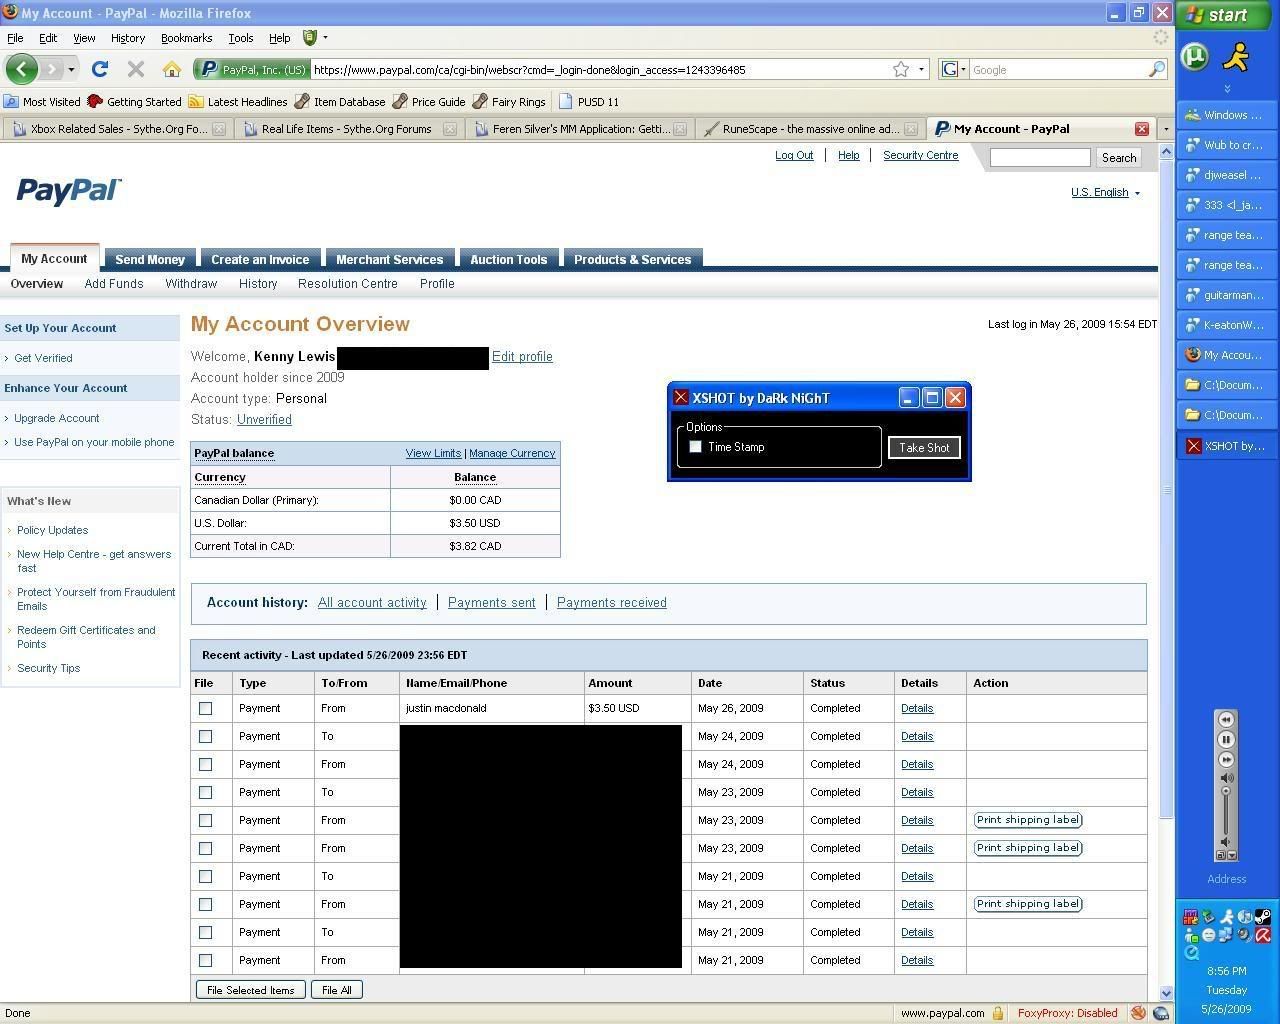The image size is (1280, 1024).
Task: Open Details for the justin macdonald payment
Action: coord(917,708)
